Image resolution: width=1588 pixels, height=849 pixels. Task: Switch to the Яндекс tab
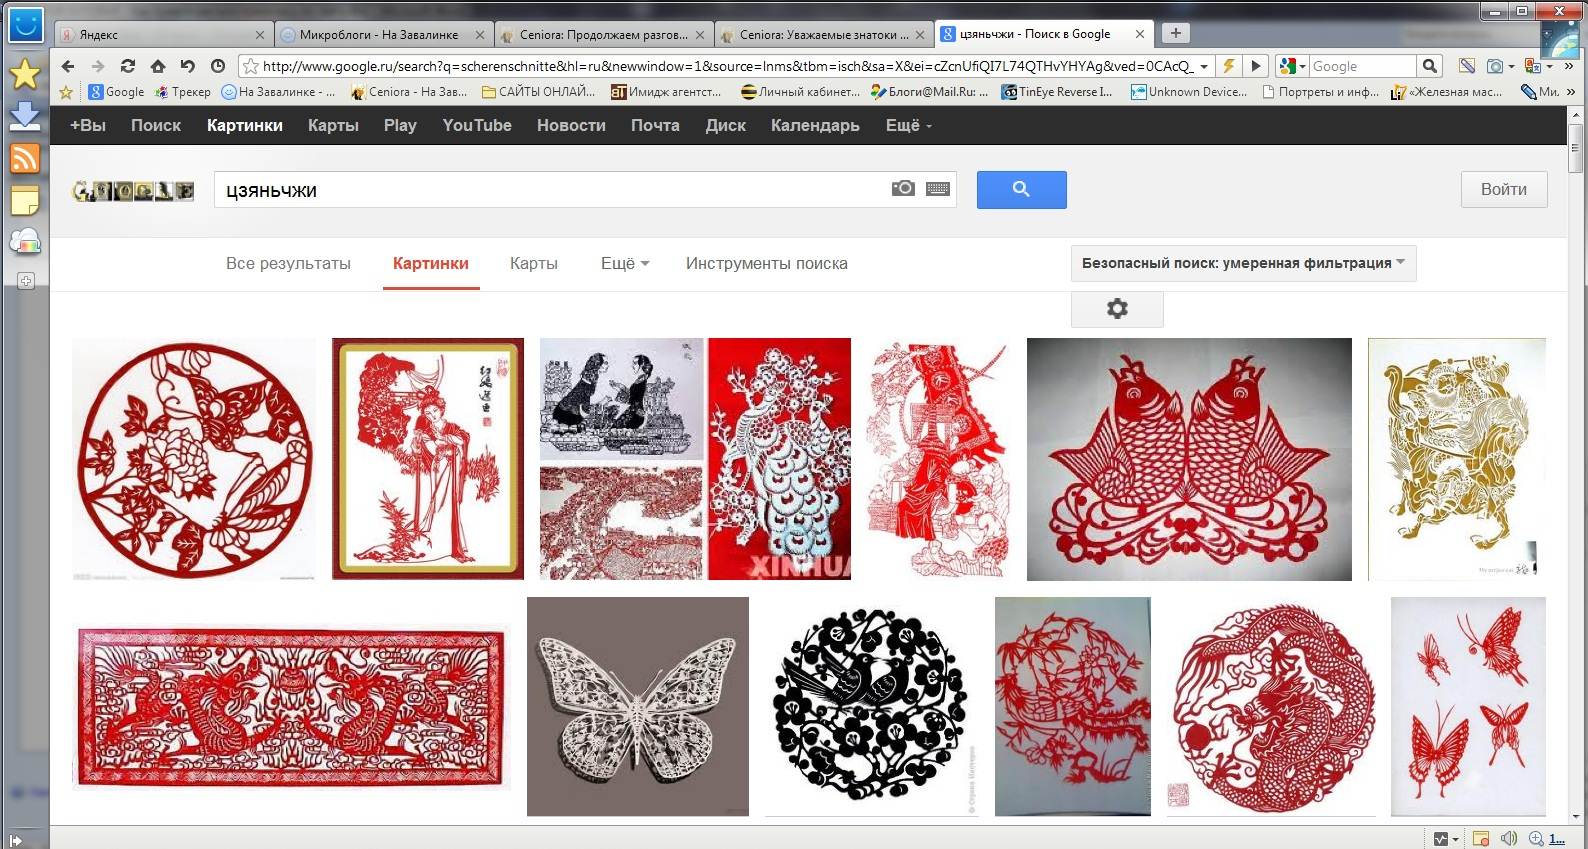tap(162, 34)
